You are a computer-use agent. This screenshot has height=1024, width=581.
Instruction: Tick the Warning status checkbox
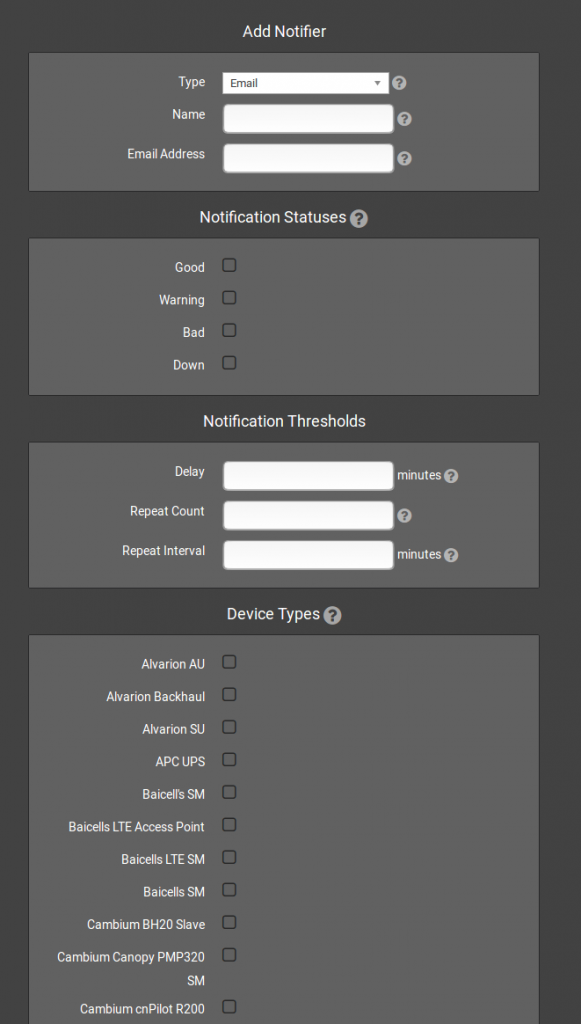(x=229, y=298)
